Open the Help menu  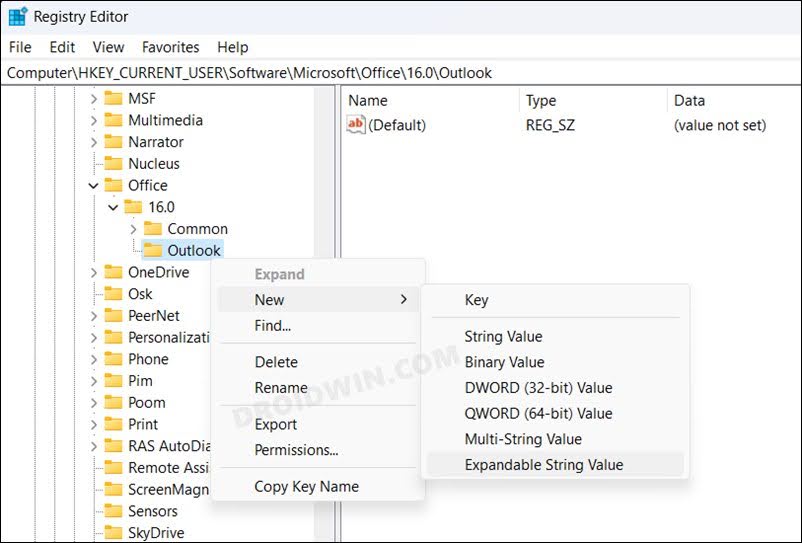point(233,47)
